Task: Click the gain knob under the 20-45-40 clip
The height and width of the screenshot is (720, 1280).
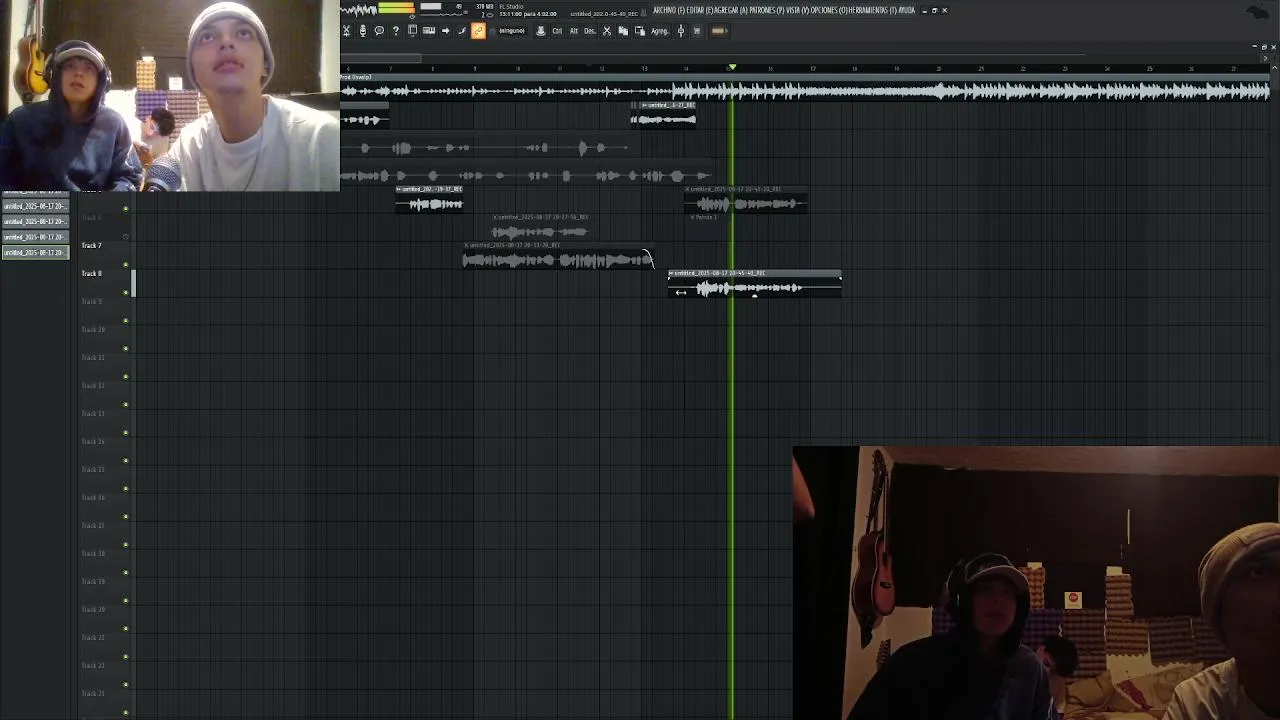Action: click(x=754, y=295)
